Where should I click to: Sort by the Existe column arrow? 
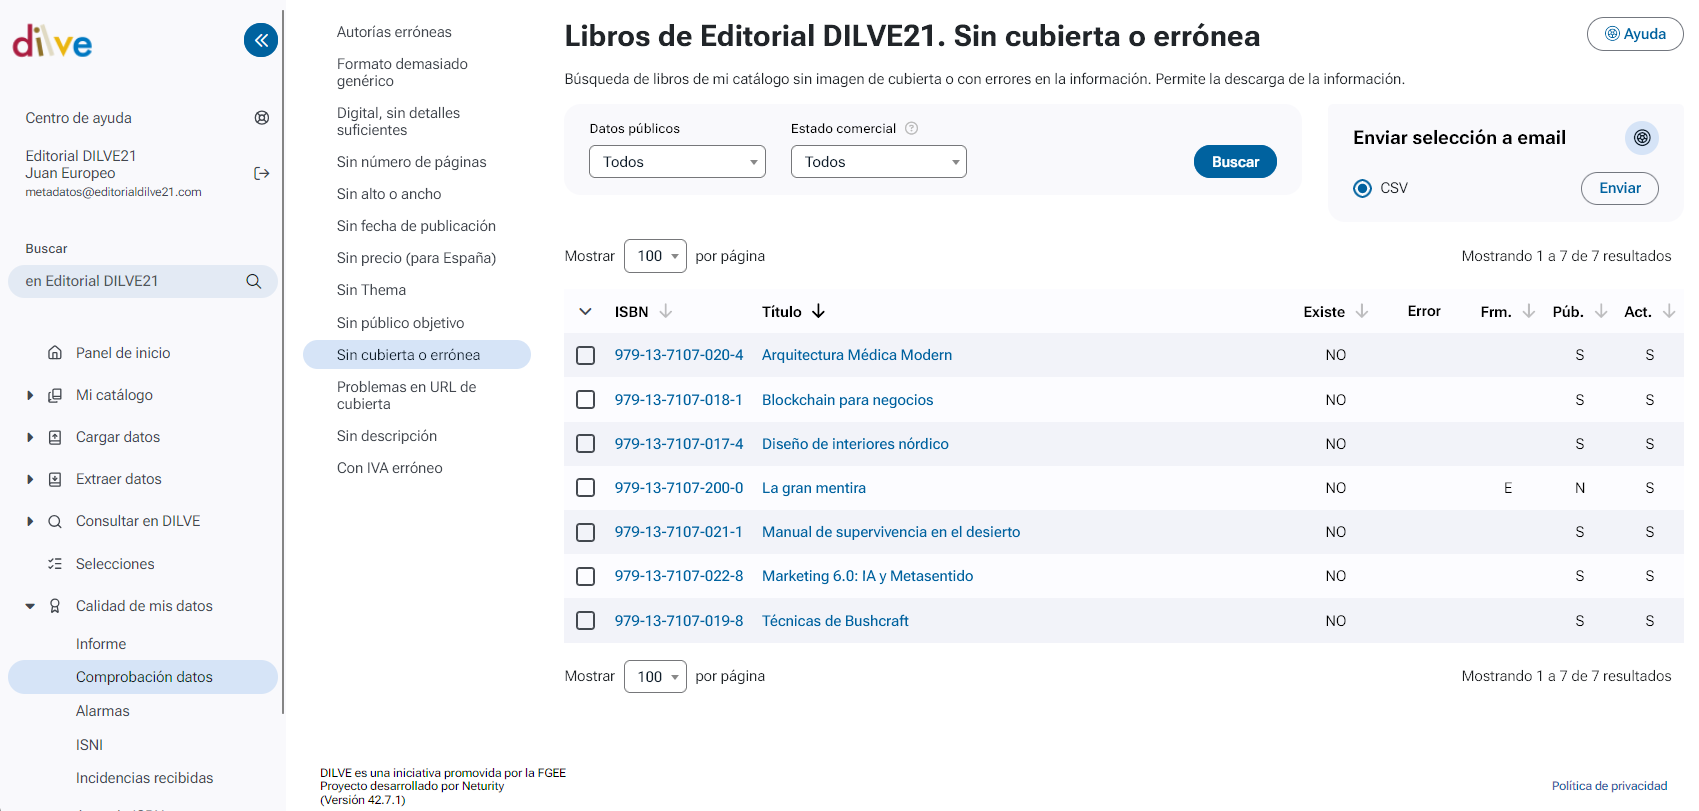[1361, 312]
